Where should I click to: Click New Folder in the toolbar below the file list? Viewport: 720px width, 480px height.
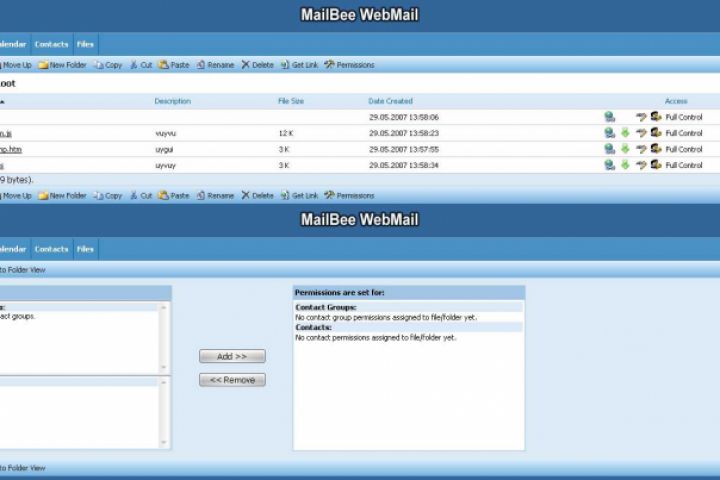click(62, 196)
